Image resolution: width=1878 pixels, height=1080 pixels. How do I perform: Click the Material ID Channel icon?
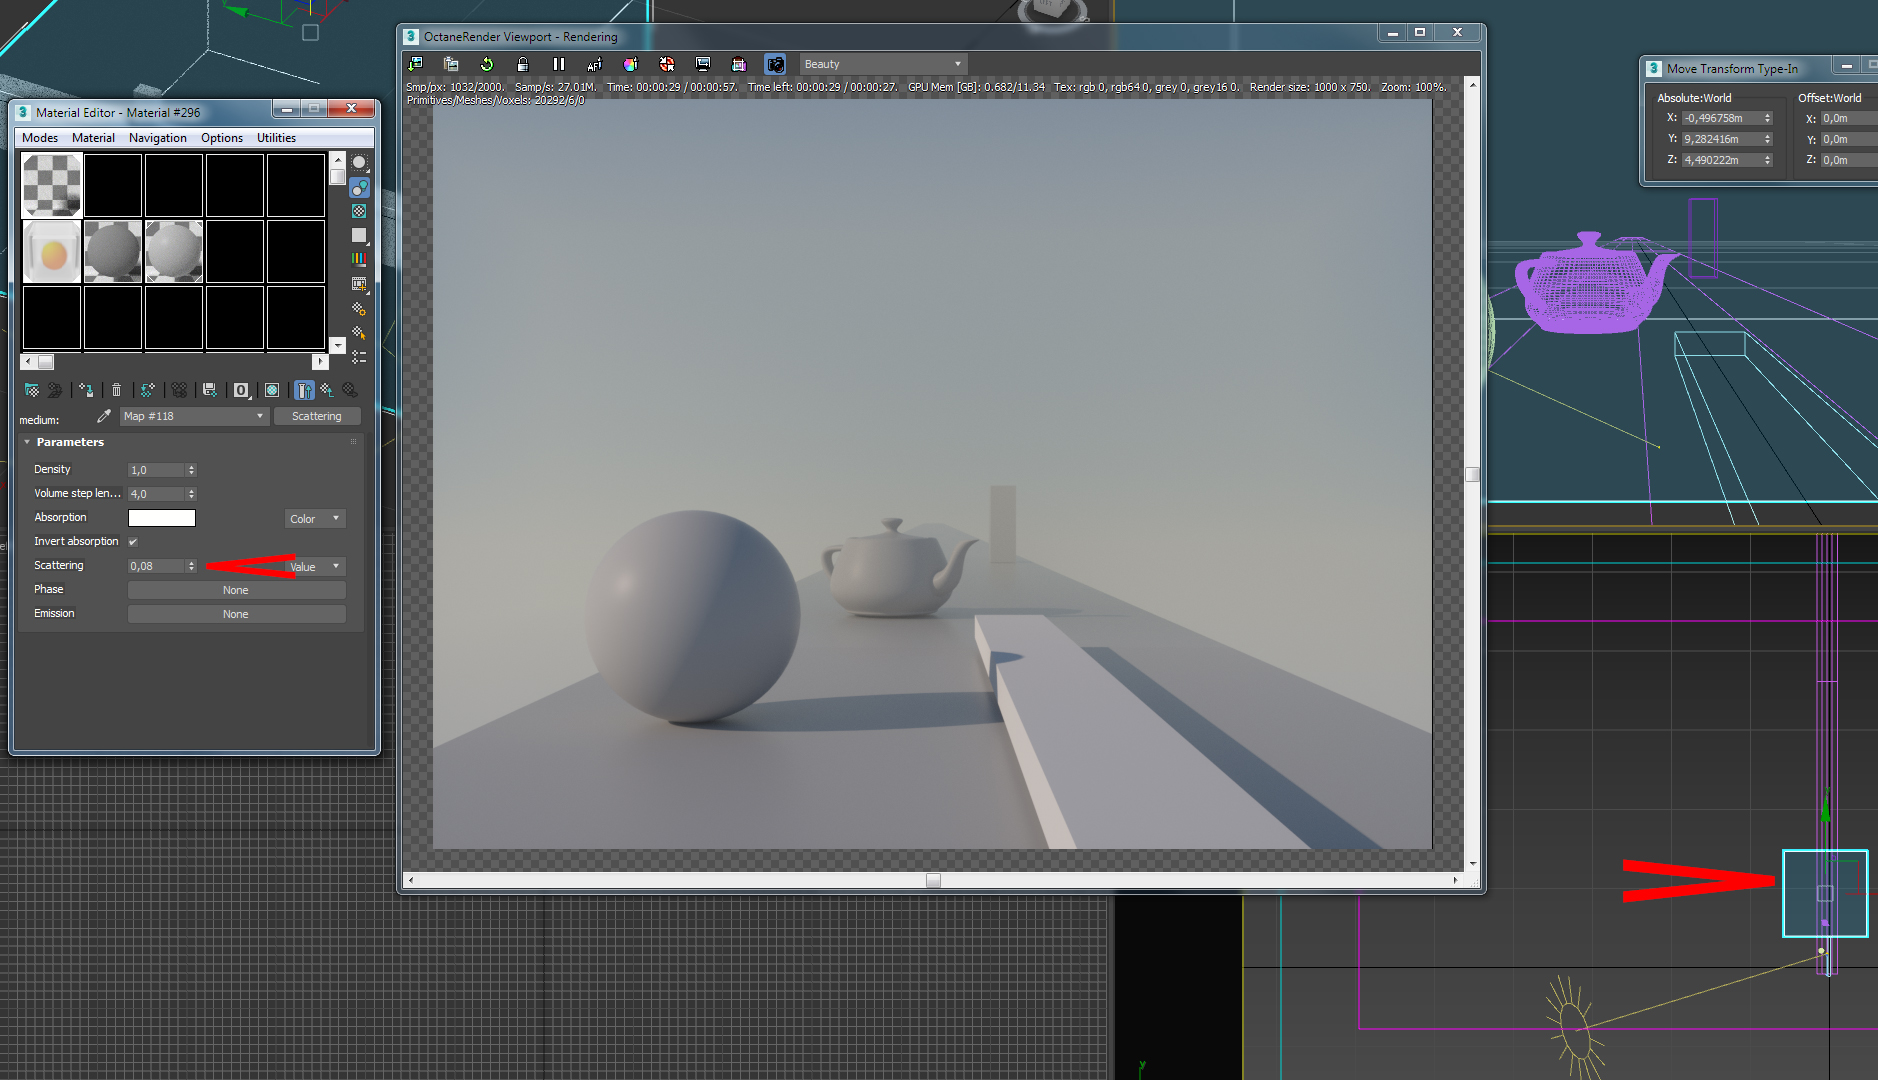(x=241, y=390)
